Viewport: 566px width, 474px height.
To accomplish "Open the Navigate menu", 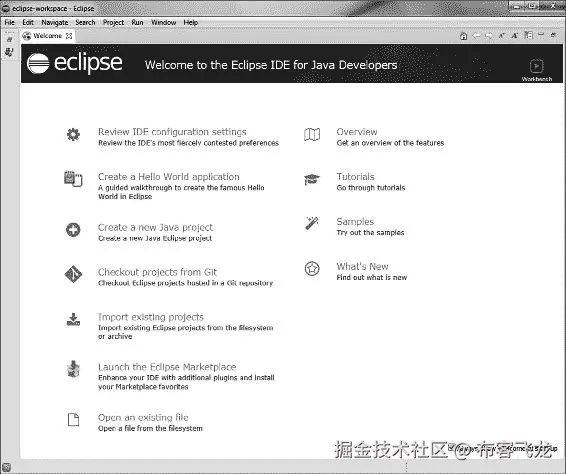I will pyautogui.click(x=55, y=22).
